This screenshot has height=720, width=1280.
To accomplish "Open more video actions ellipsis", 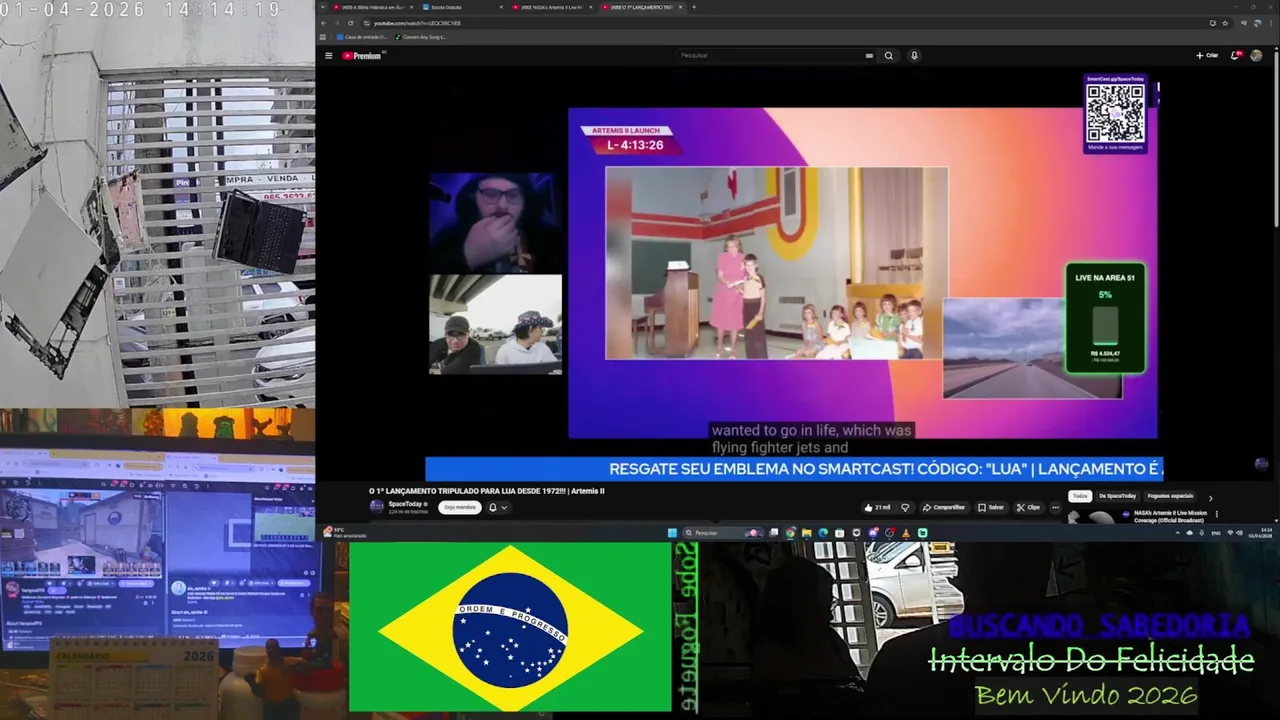I will click(1055, 507).
